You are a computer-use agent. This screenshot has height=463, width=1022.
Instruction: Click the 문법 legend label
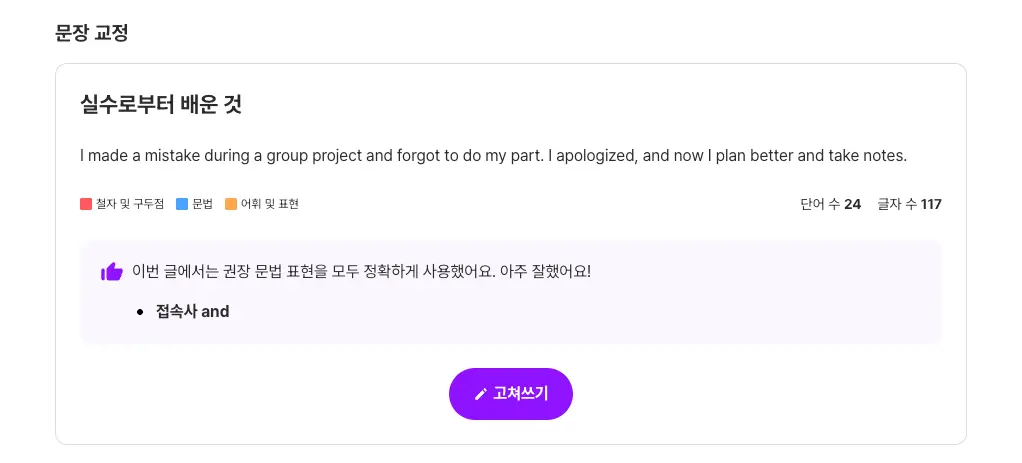202,204
